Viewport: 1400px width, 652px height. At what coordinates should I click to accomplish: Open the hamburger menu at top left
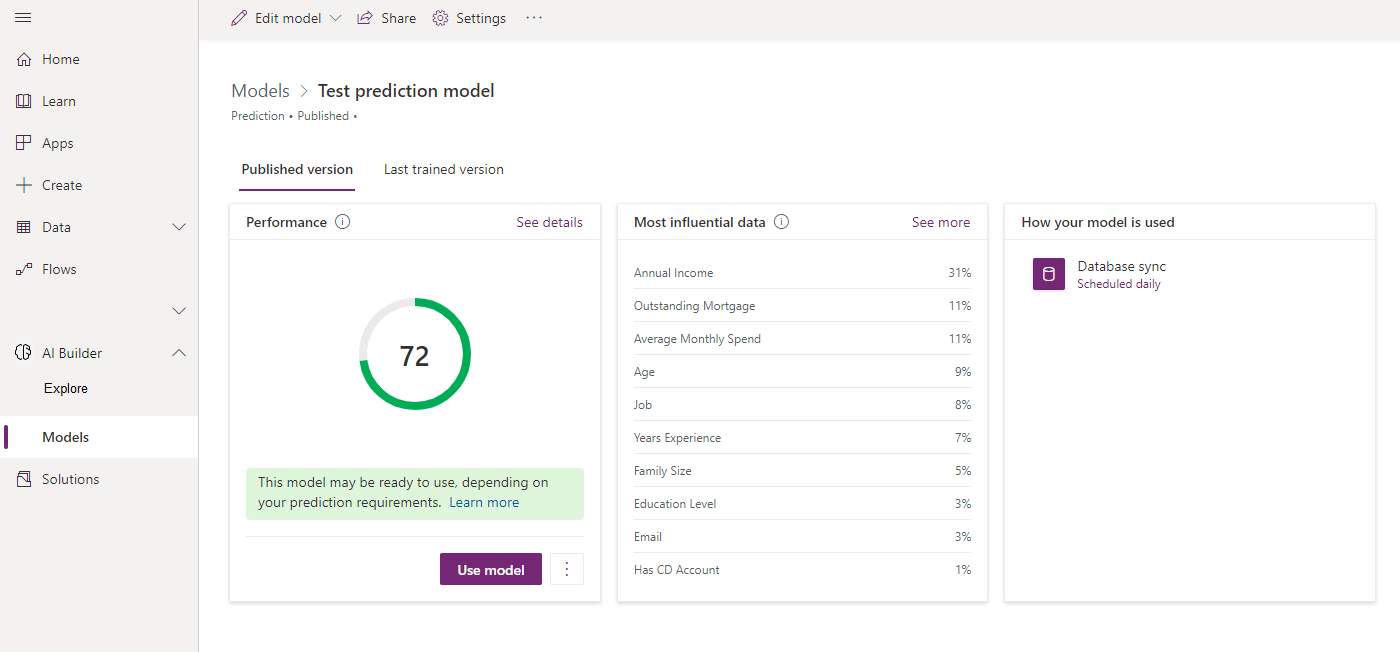point(23,17)
